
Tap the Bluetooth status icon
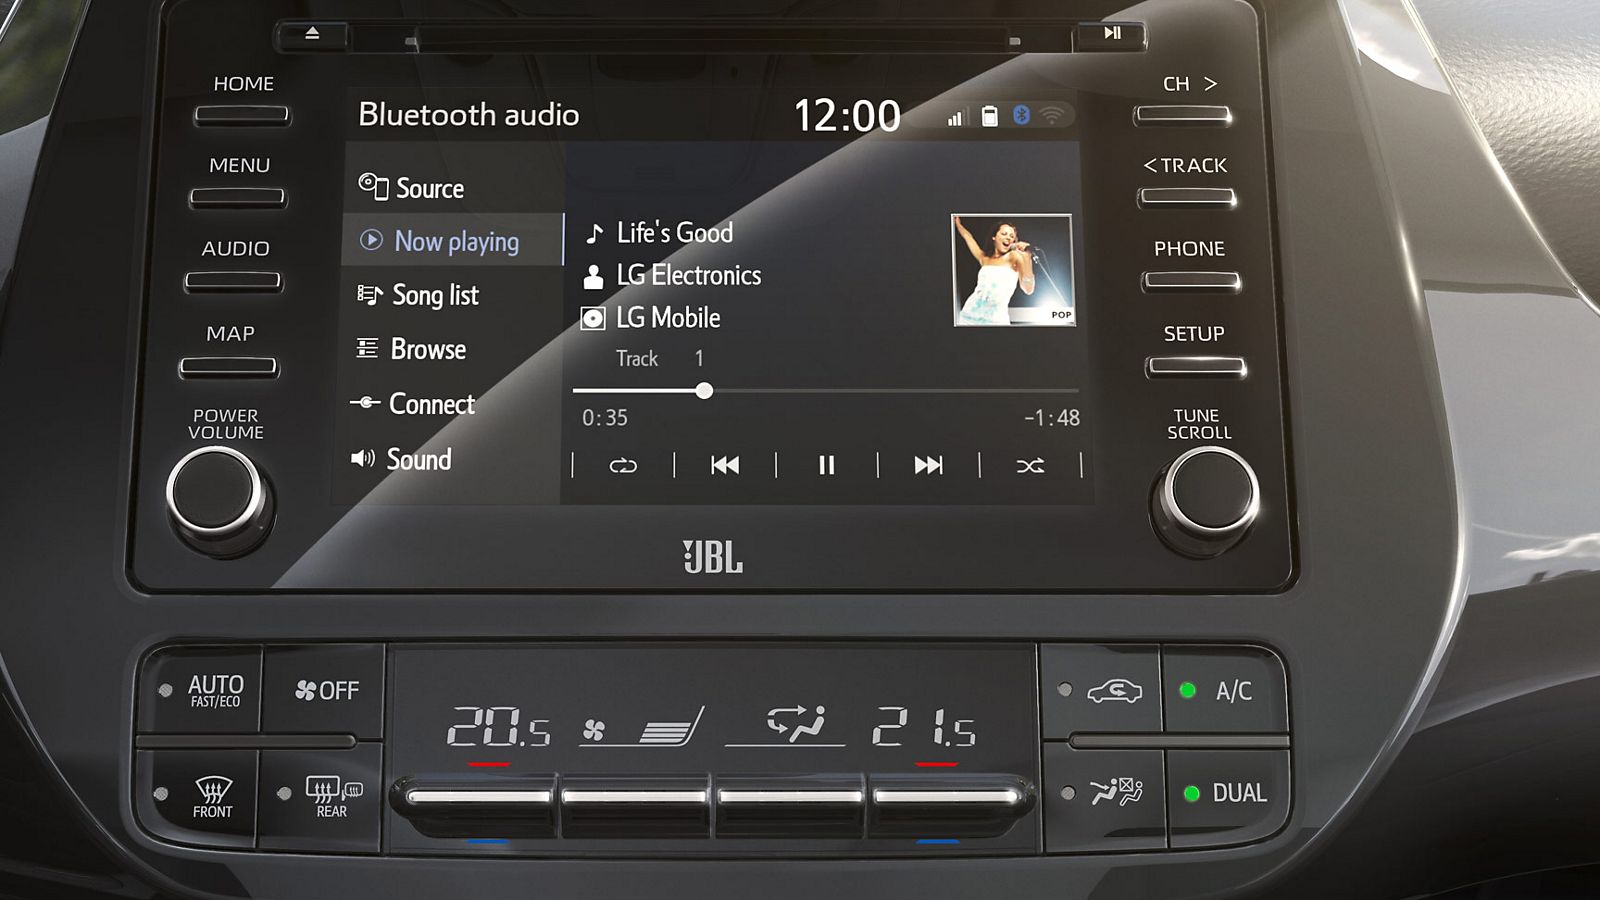coord(1021,116)
